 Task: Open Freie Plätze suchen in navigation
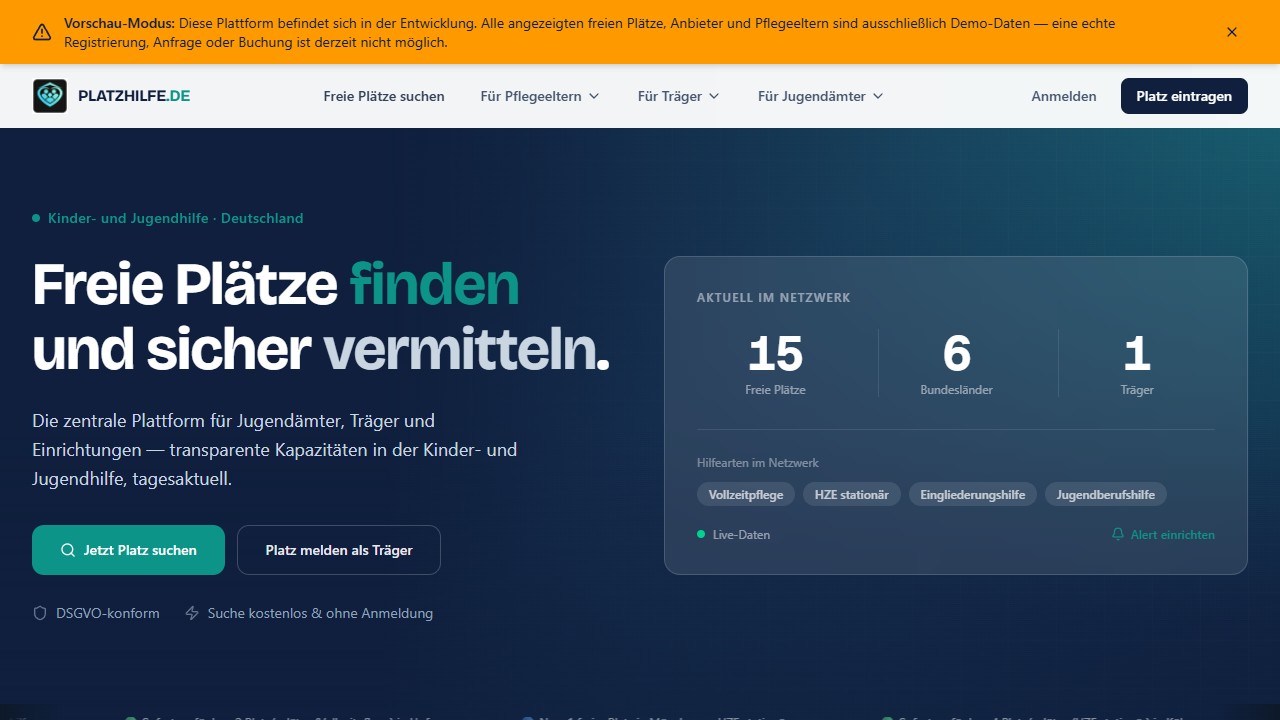click(384, 96)
